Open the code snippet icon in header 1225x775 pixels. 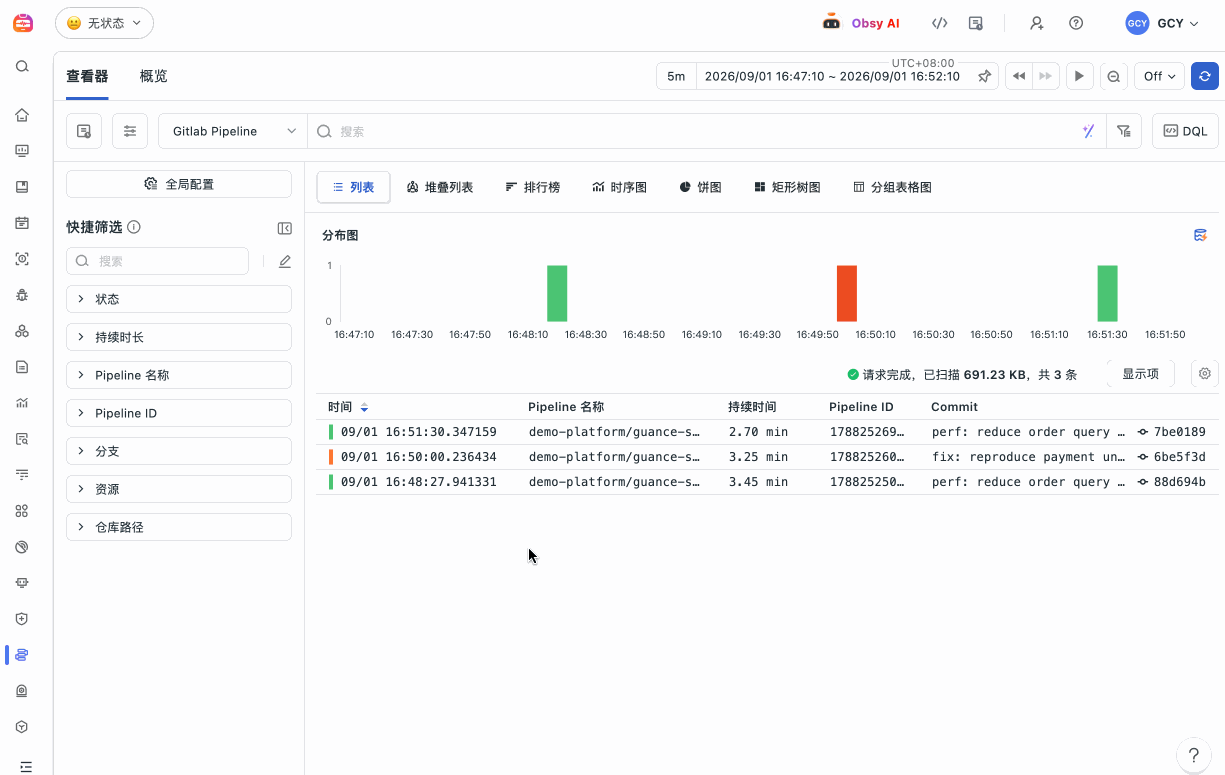pos(939,22)
